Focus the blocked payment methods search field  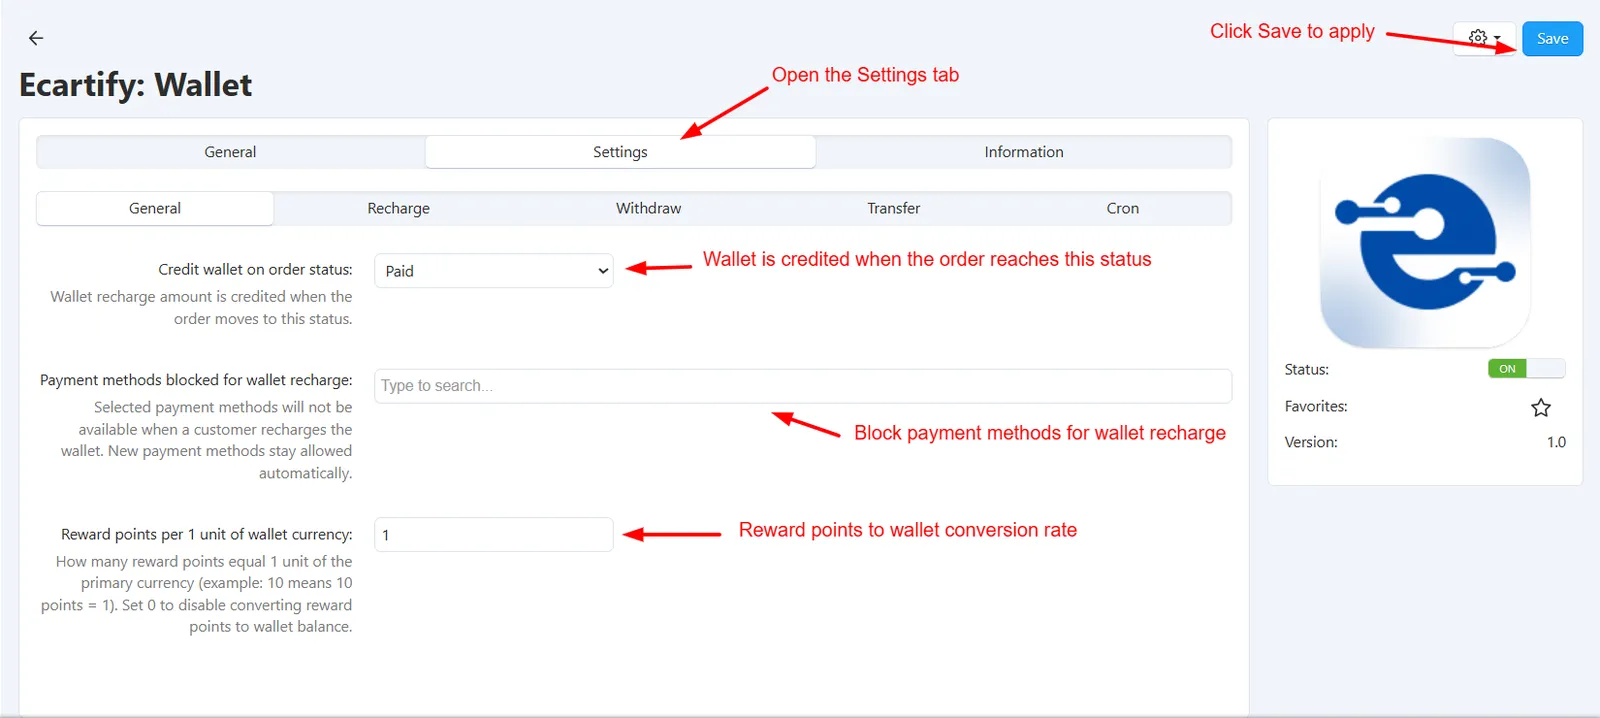[x=803, y=386]
